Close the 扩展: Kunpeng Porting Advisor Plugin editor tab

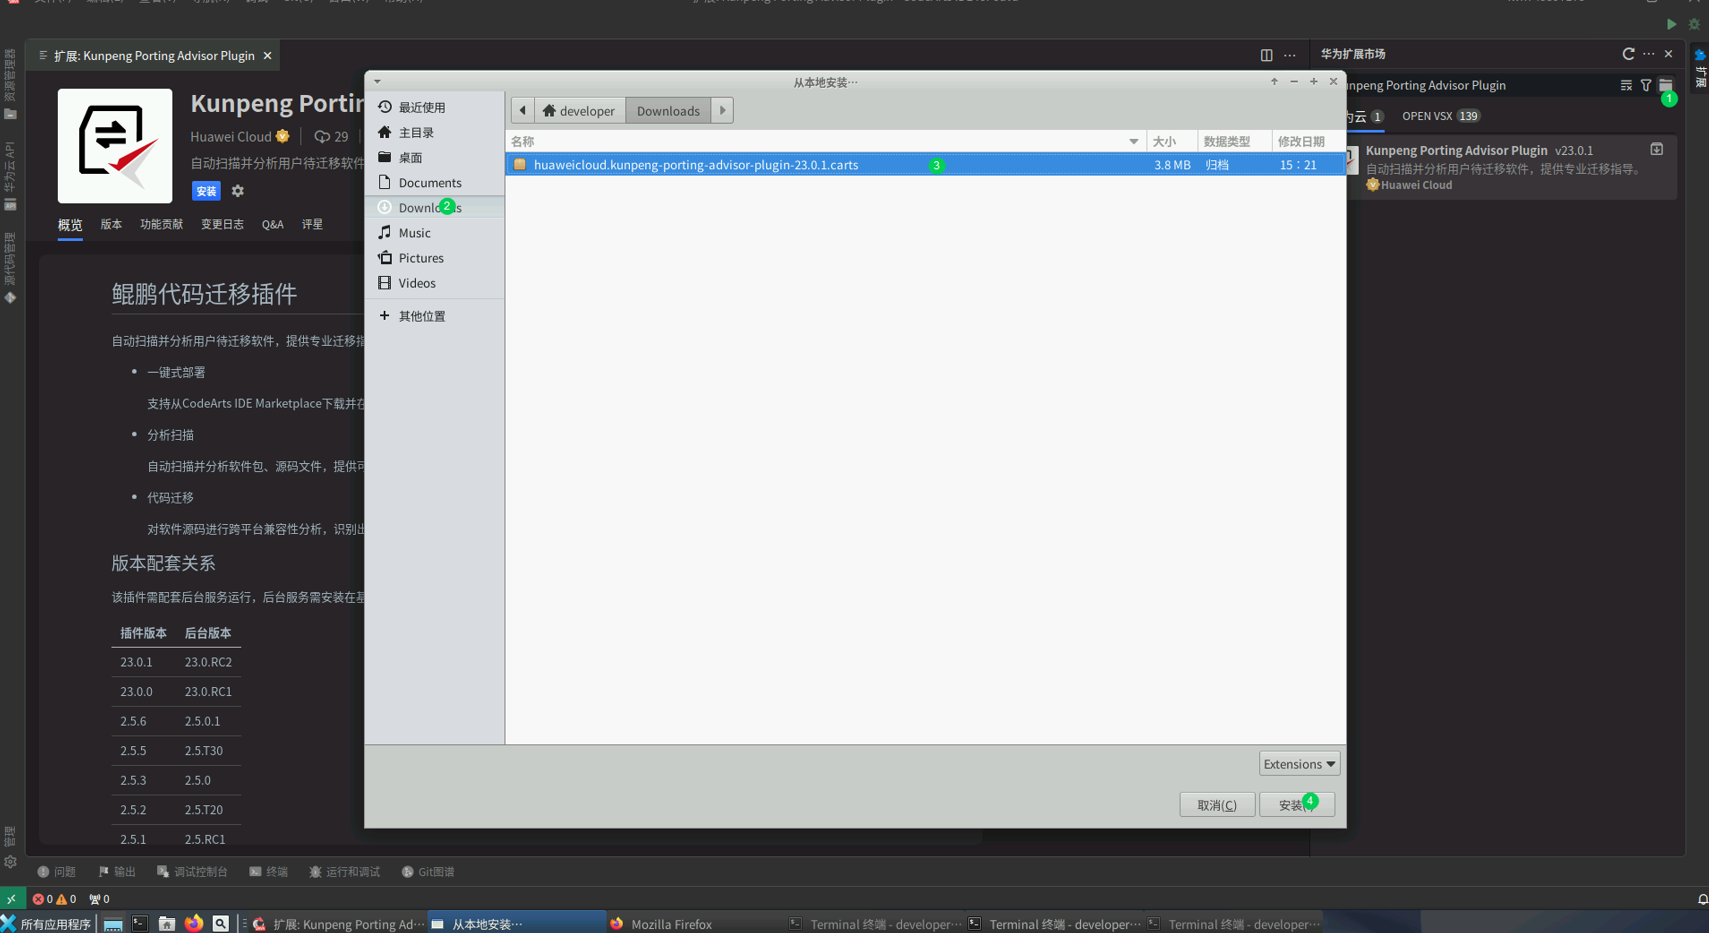tap(267, 56)
